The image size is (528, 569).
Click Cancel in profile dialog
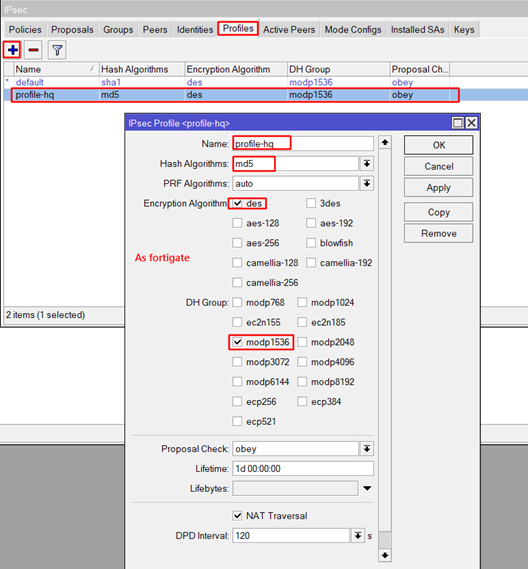[x=438, y=167]
